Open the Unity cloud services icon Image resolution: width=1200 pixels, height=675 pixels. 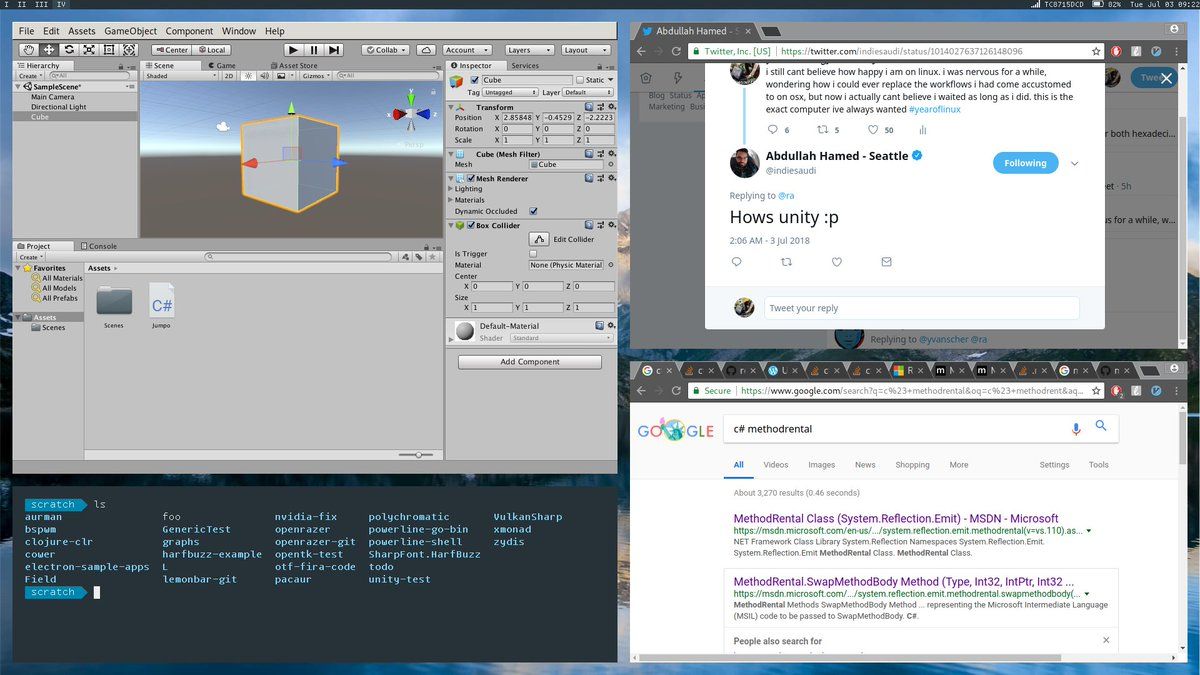(425, 50)
